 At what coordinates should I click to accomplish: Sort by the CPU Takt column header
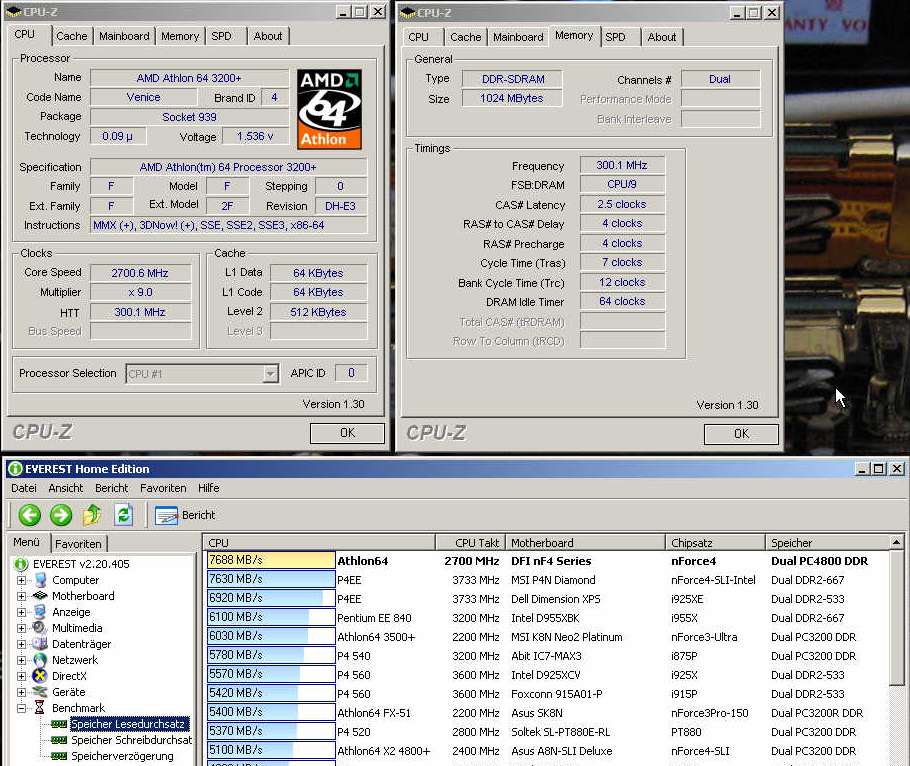[470, 543]
